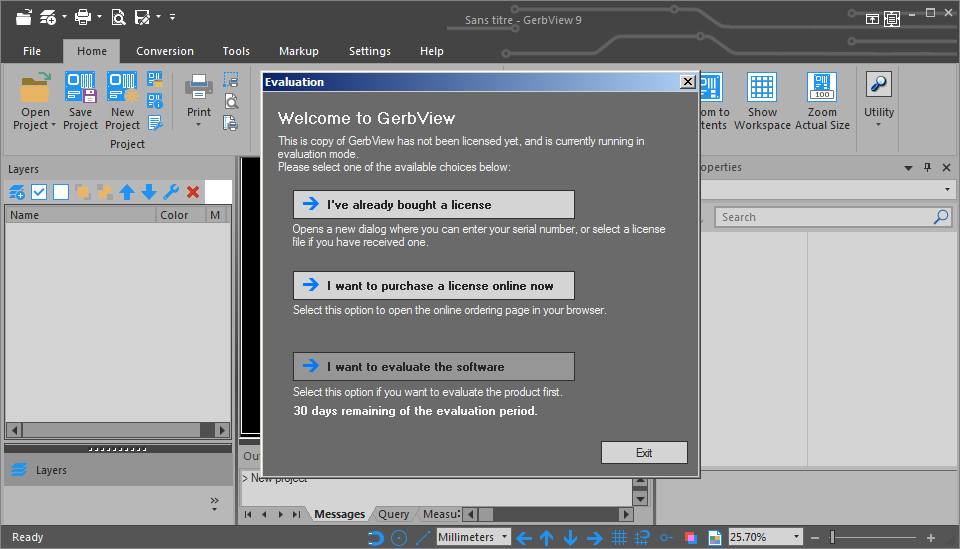The width and height of the screenshot is (960, 549).
Task: Create a New Project from the ribbon
Action: (x=122, y=88)
